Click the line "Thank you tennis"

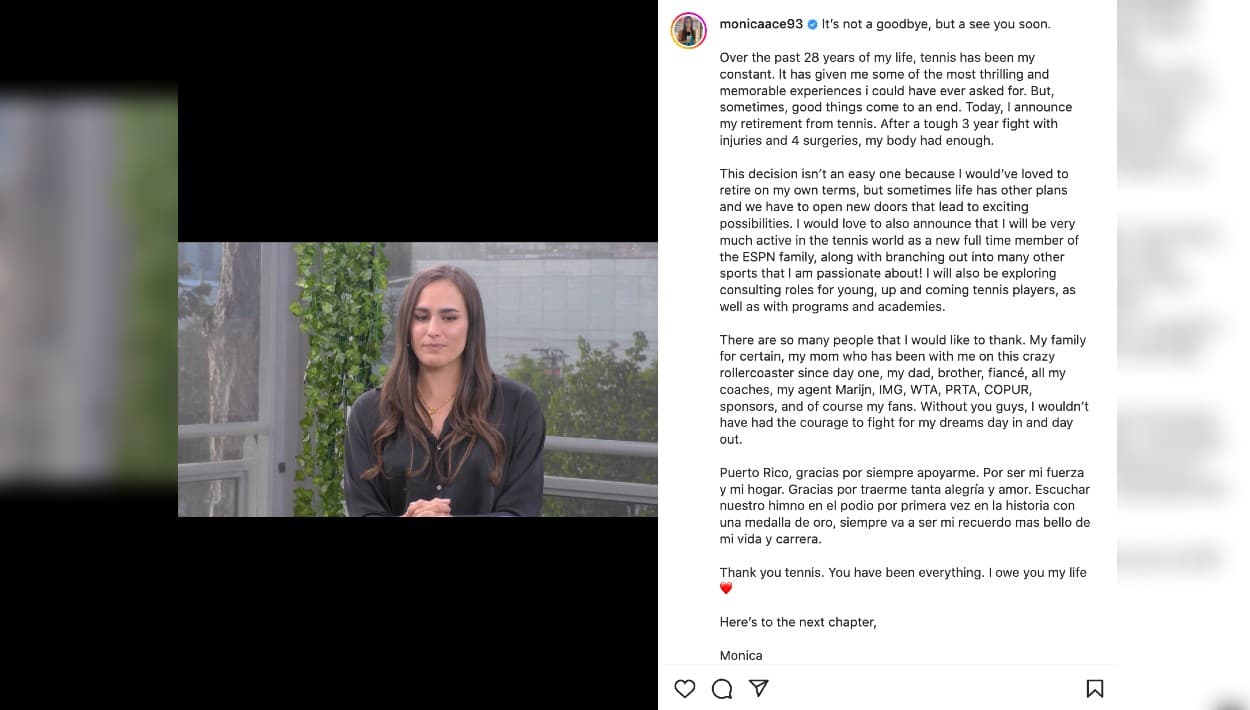902,572
